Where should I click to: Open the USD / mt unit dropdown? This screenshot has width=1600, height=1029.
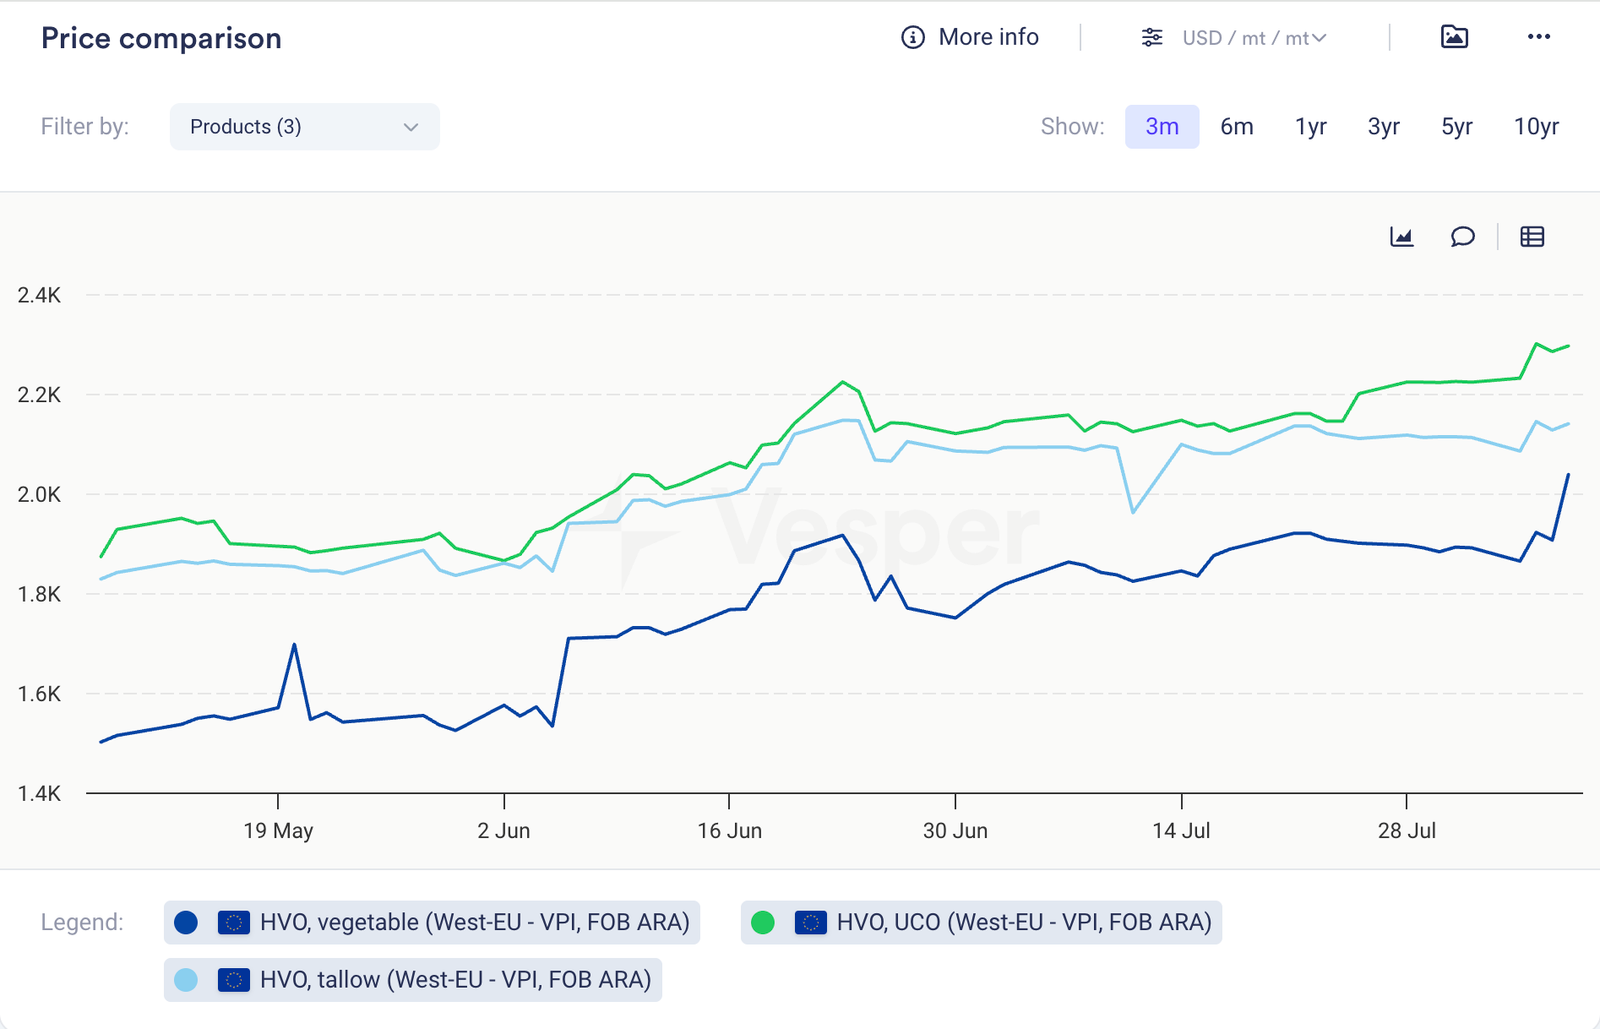point(1254,38)
